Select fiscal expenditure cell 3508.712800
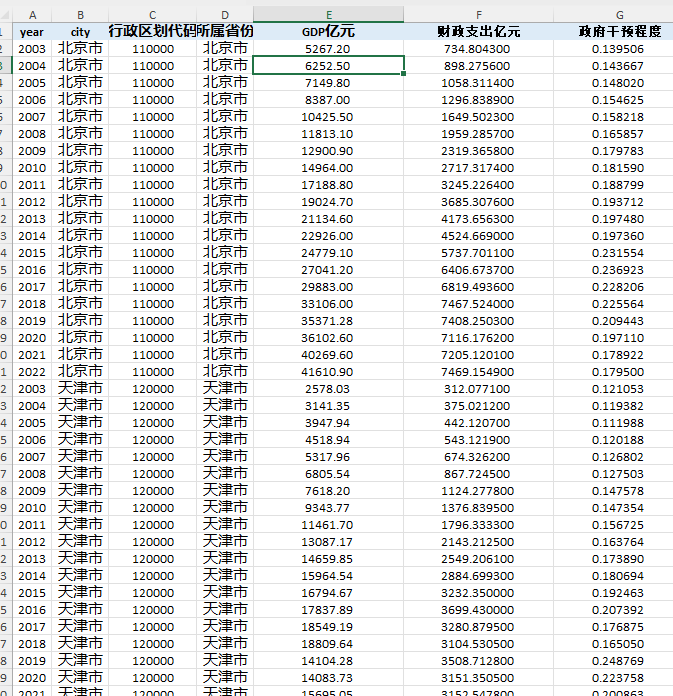Image resolution: width=673 pixels, height=696 pixels. 479,661
